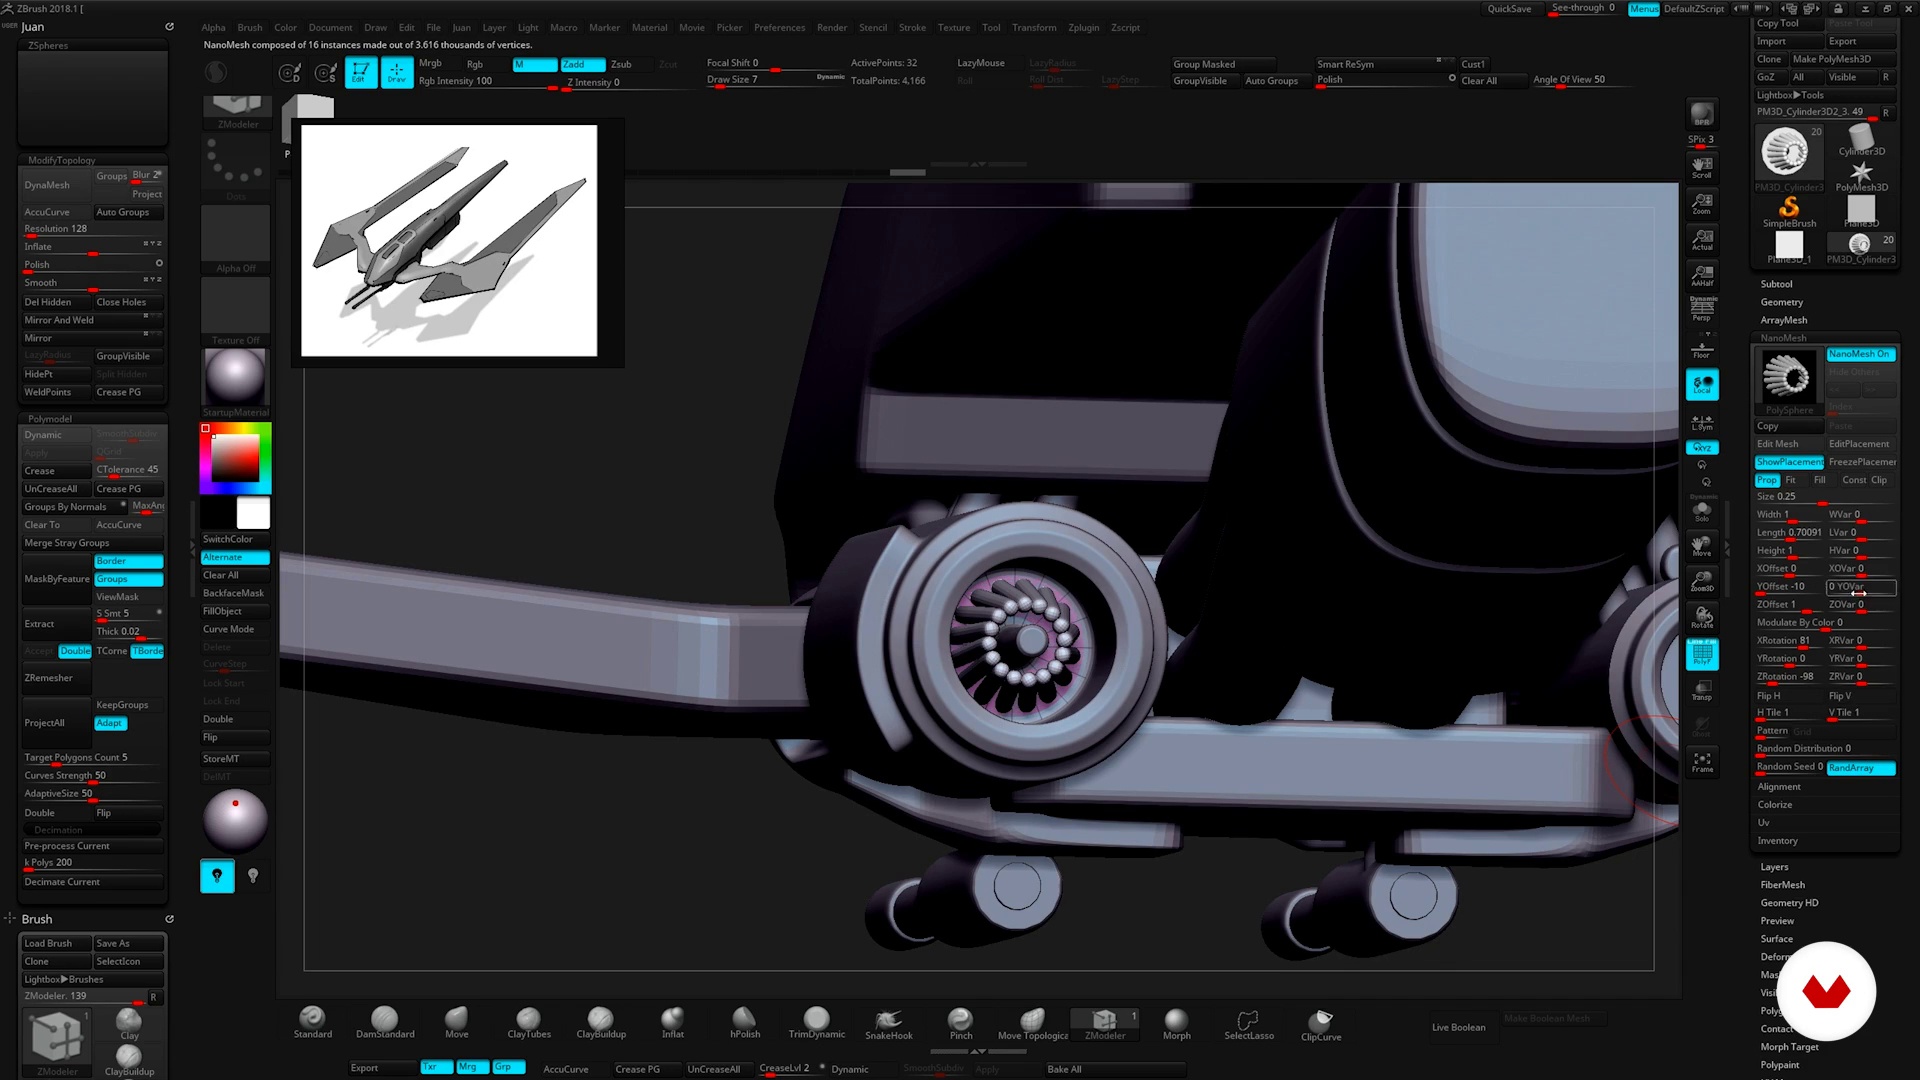
Task: Expand NanoMesh Colorize subsection
Action: click(x=1775, y=805)
